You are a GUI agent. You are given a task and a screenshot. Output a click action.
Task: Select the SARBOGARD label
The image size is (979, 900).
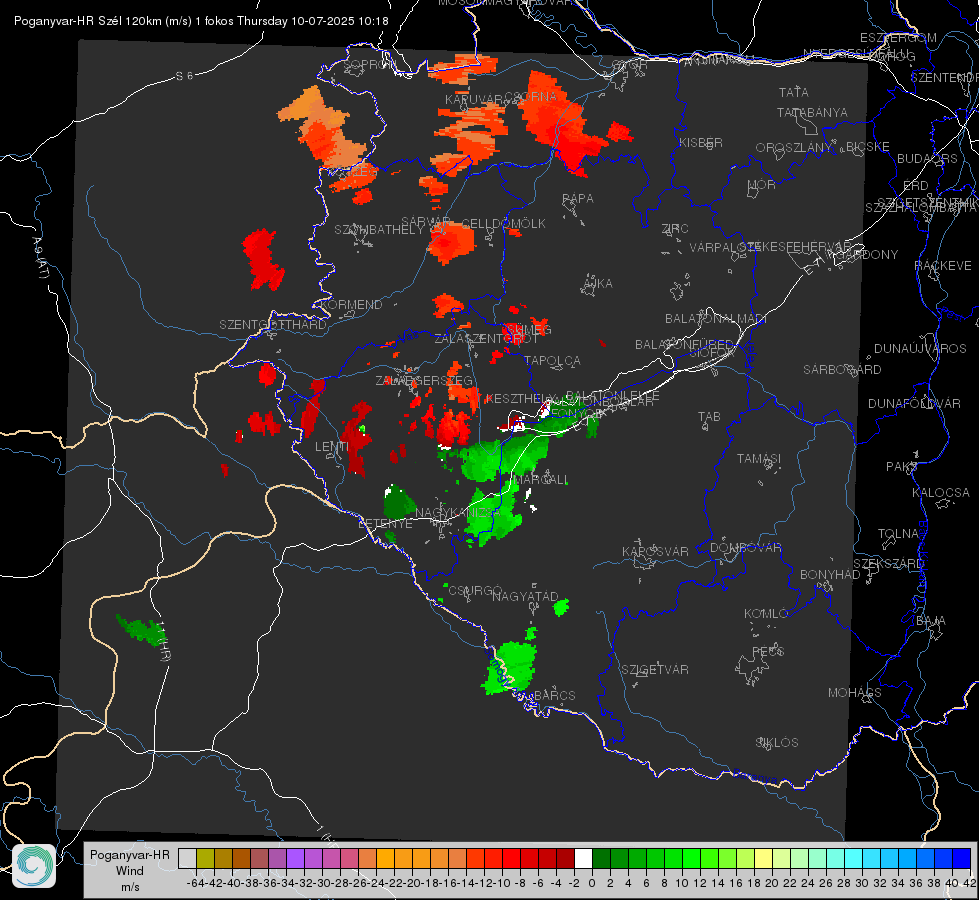(x=842, y=370)
